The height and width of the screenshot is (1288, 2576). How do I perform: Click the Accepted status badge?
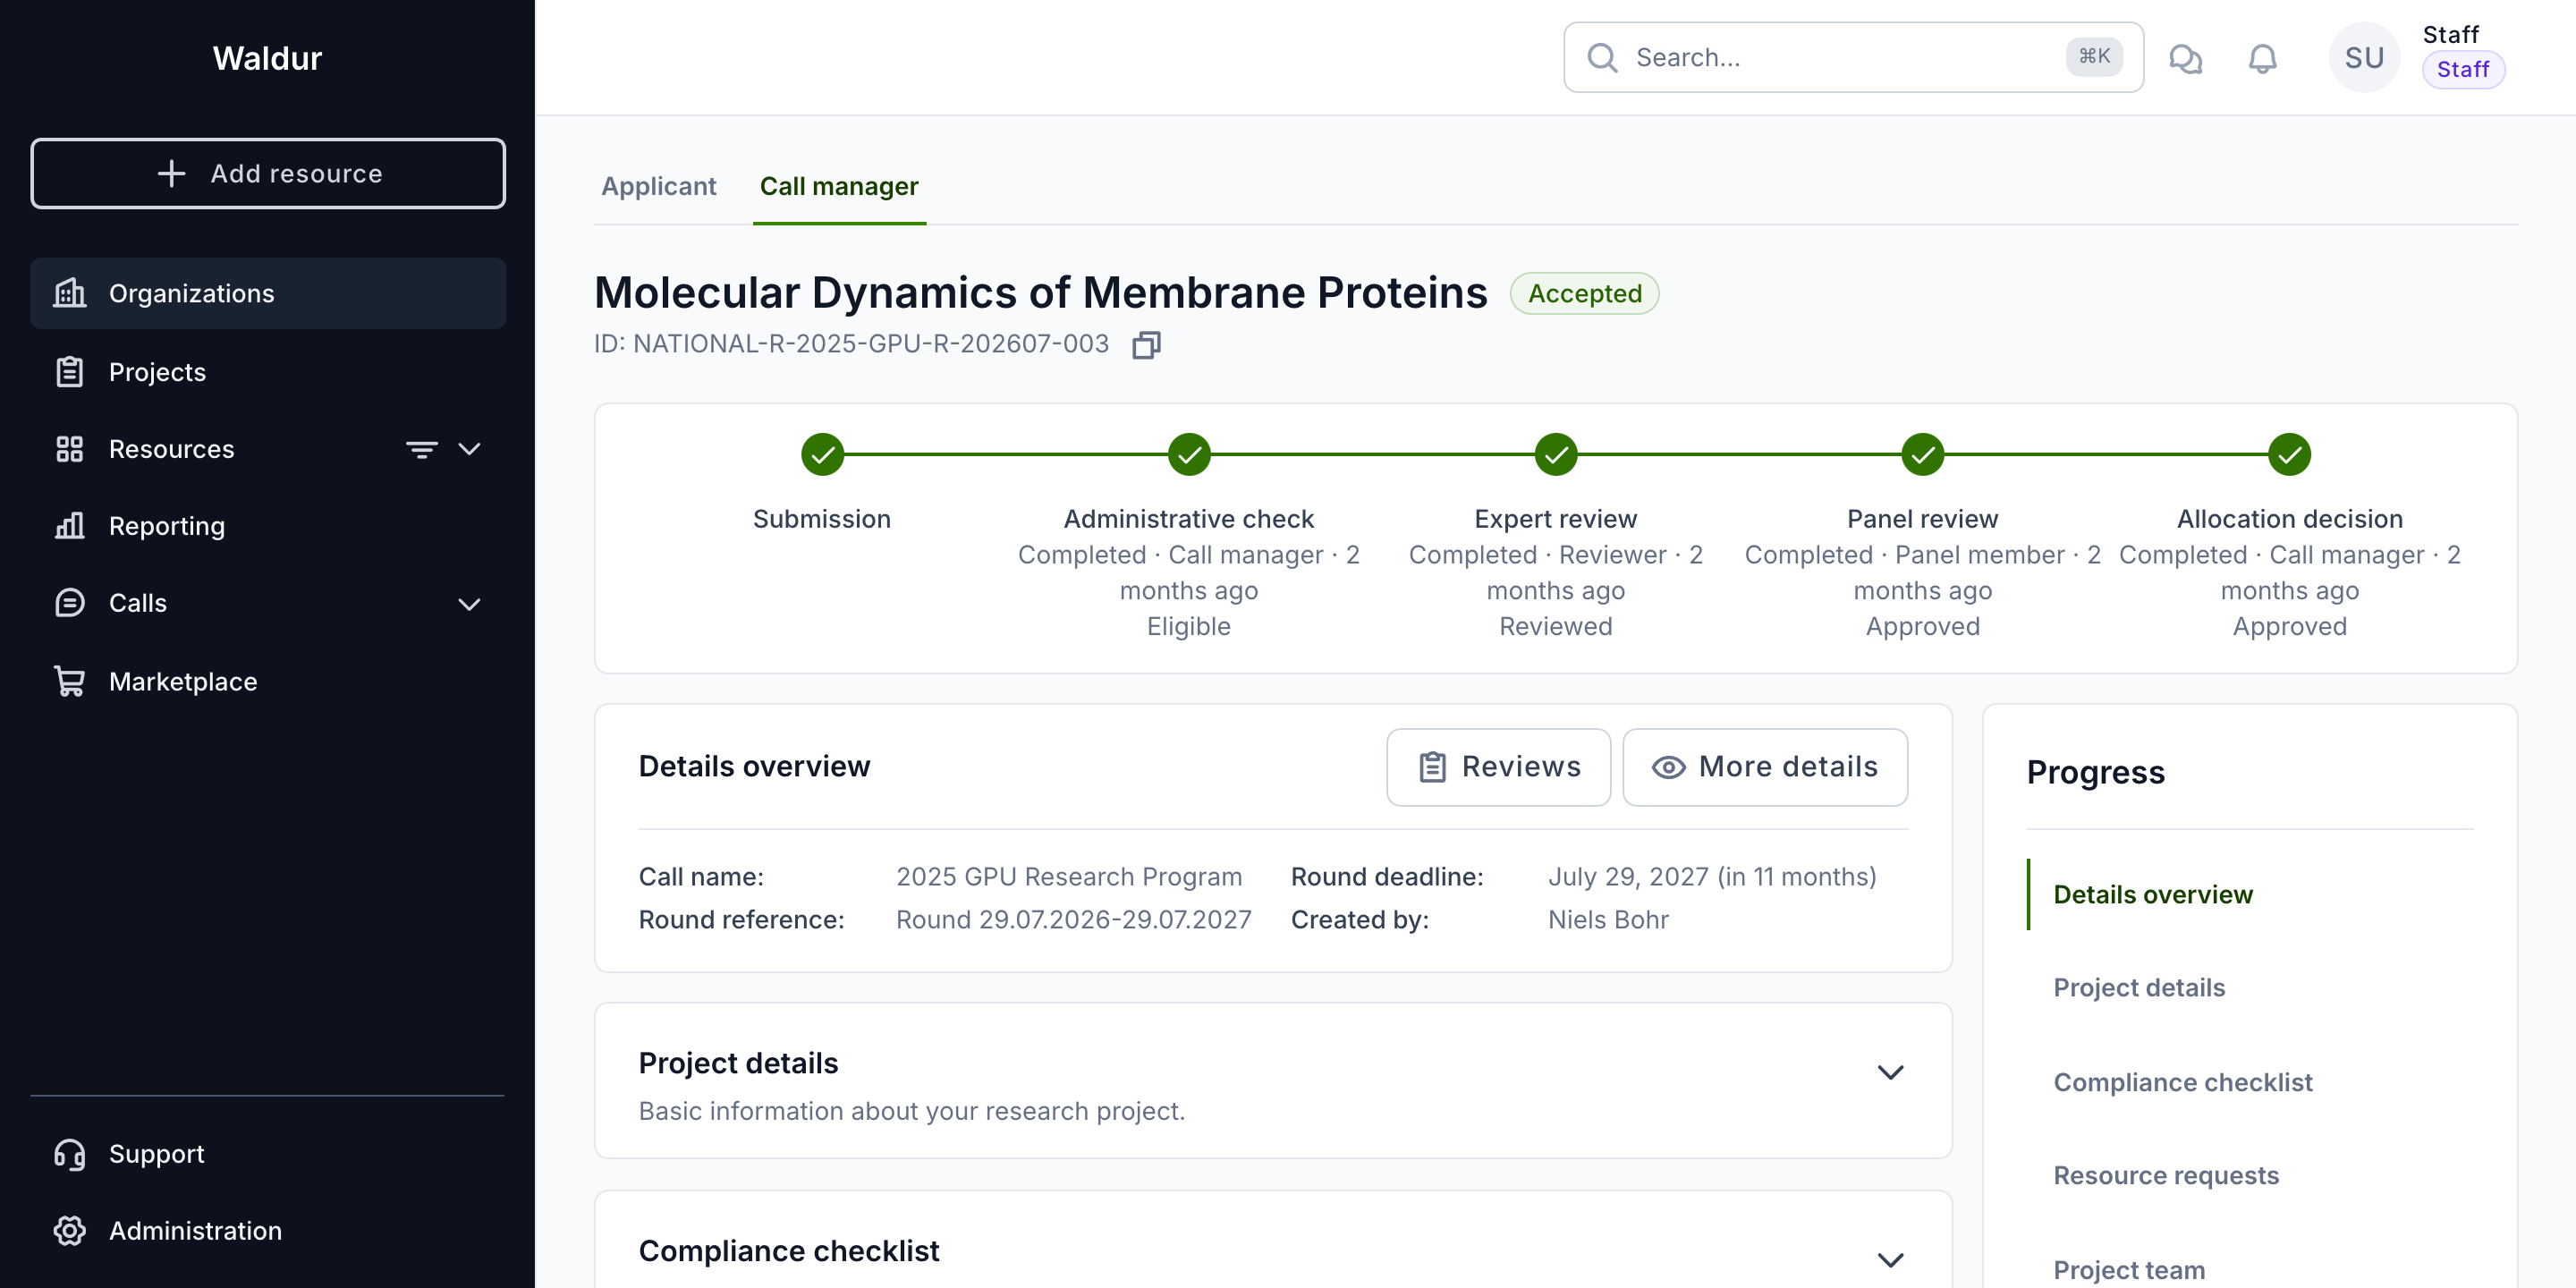(x=1584, y=293)
